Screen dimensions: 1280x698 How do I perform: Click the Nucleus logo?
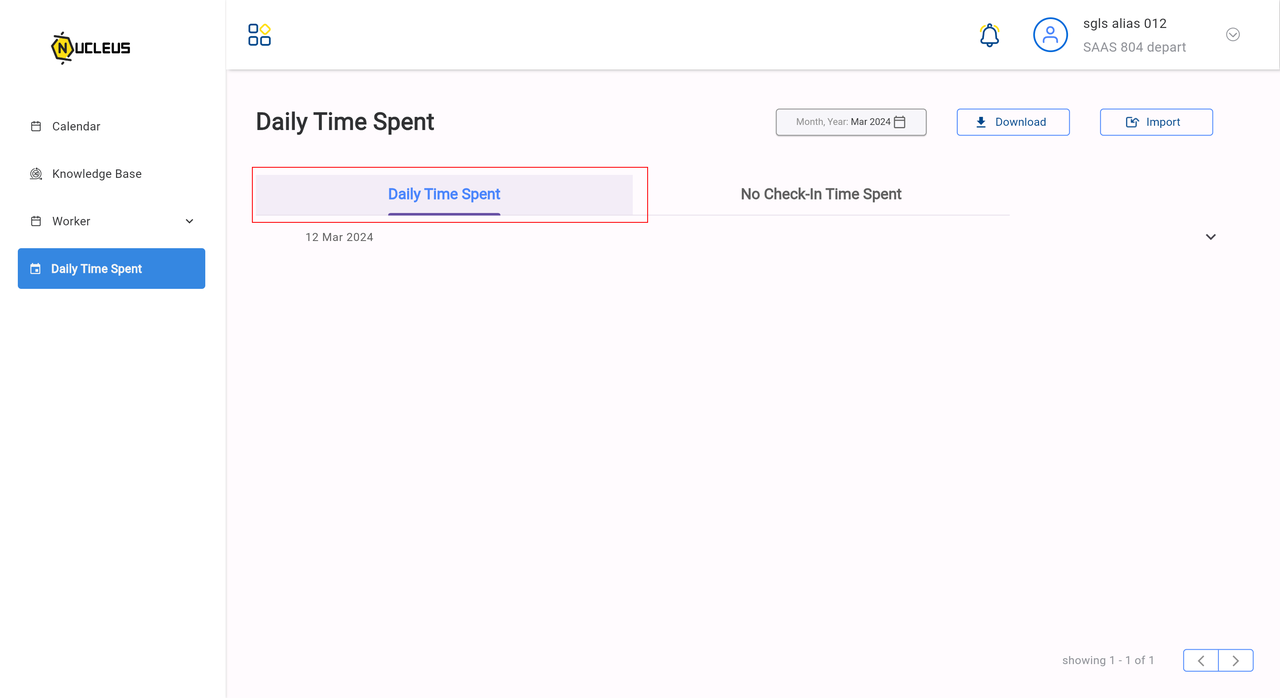(x=91, y=47)
